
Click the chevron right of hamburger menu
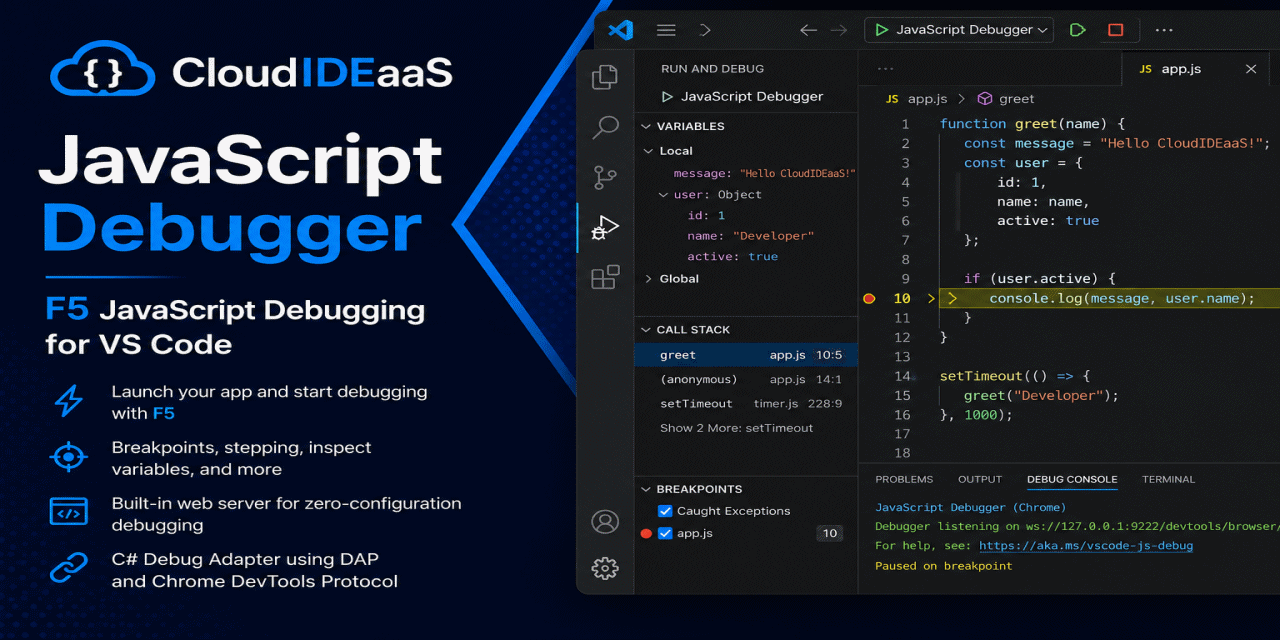point(705,30)
